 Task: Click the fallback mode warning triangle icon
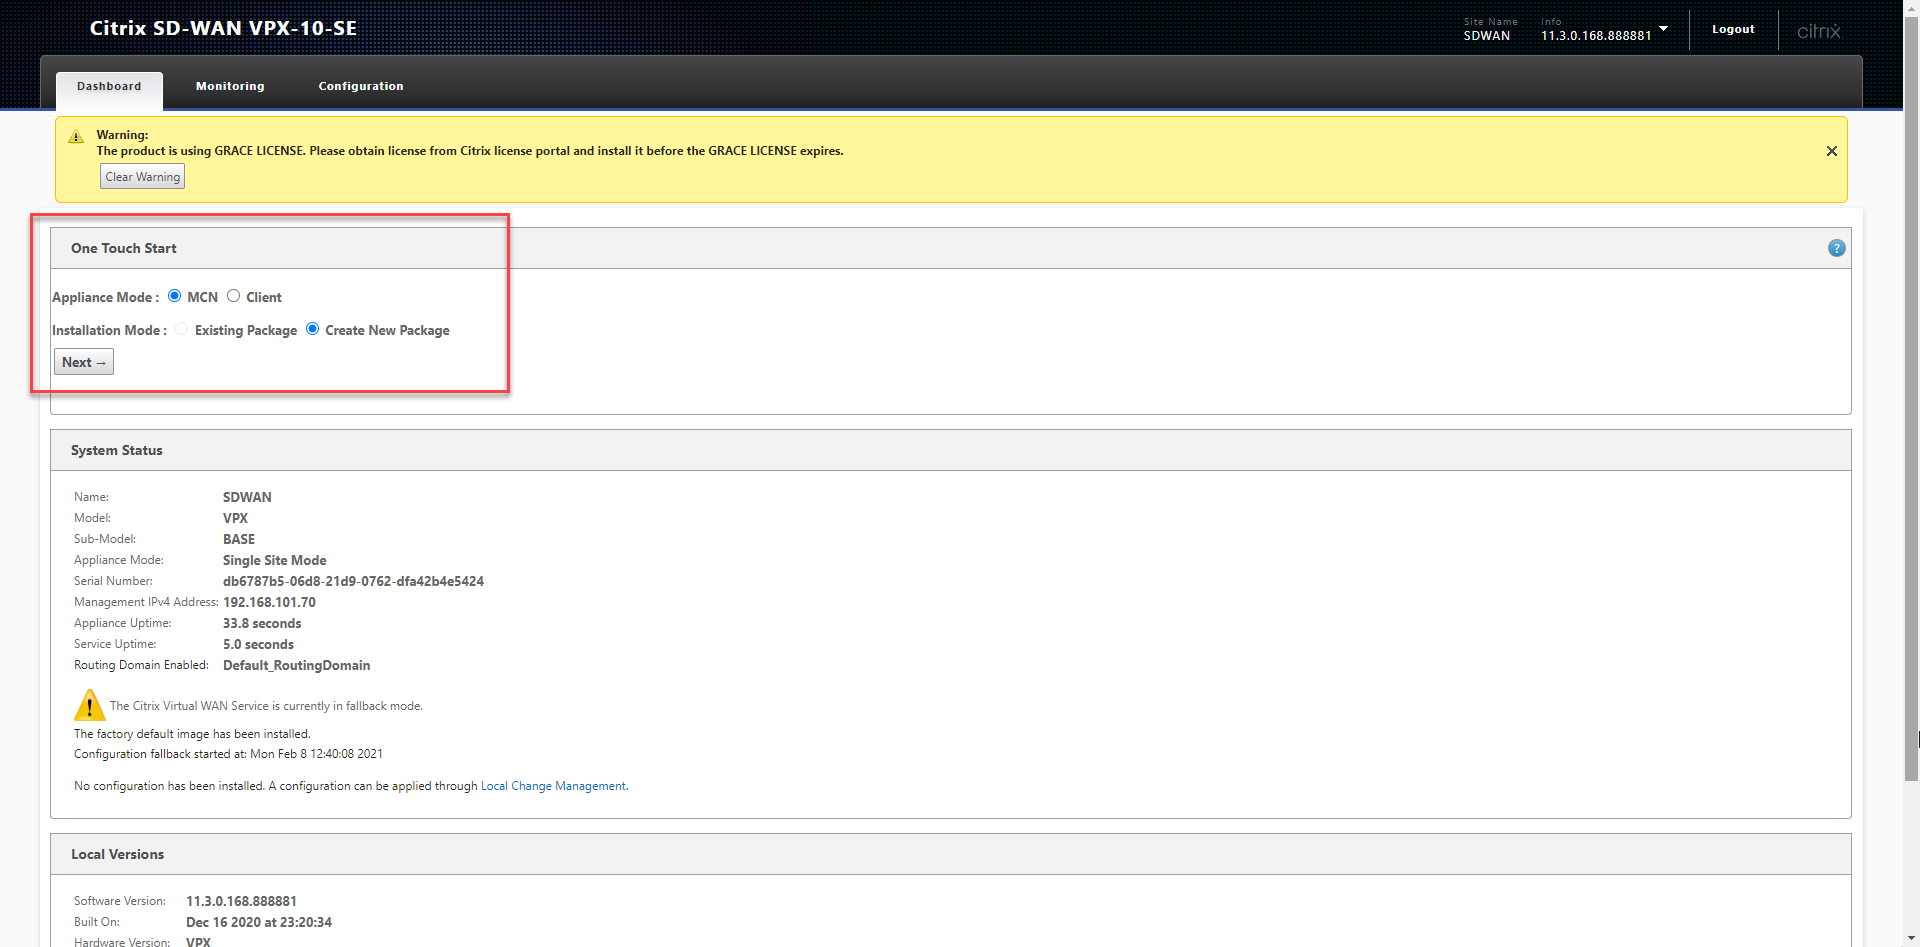coord(89,705)
